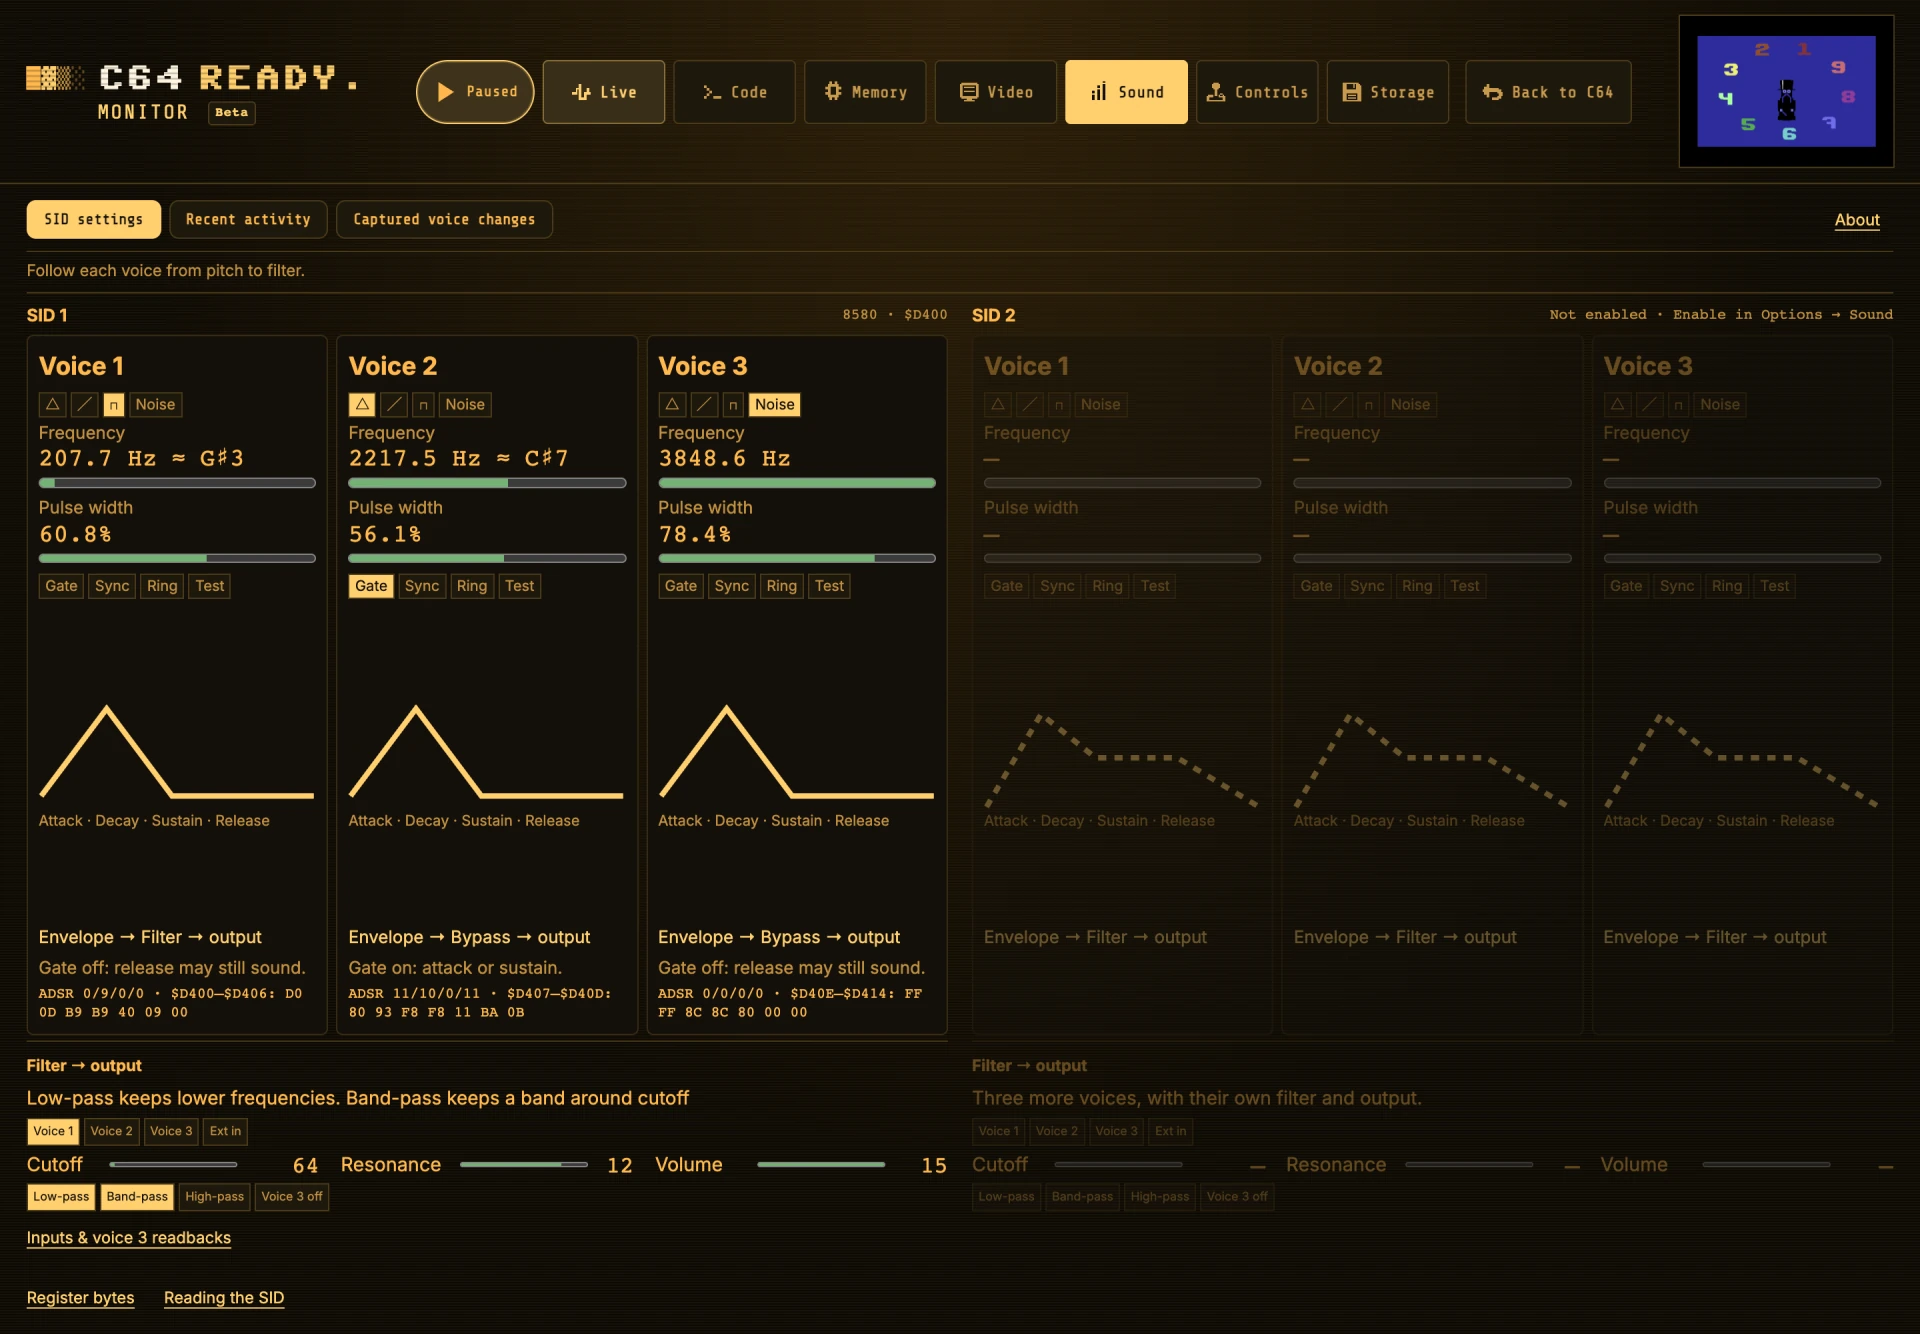This screenshot has height=1334, width=1920.
Task: Open the Sound tab
Action: coord(1126,92)
